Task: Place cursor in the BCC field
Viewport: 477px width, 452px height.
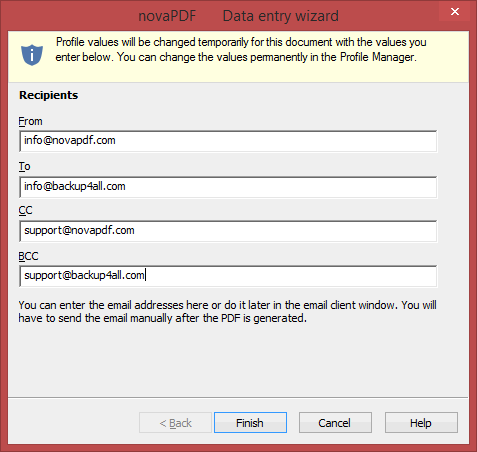Action: 228,276
